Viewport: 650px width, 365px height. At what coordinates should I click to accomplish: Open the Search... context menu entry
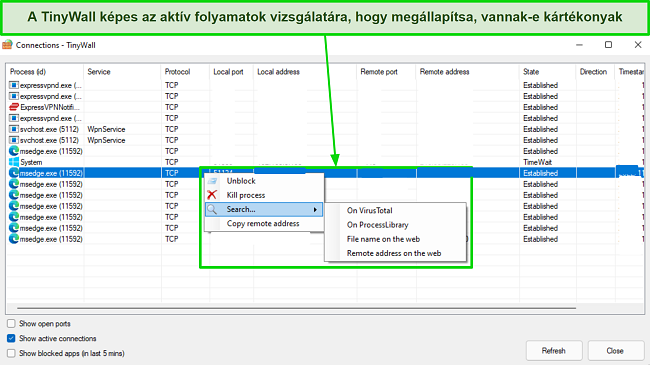[x=264, y=209]
